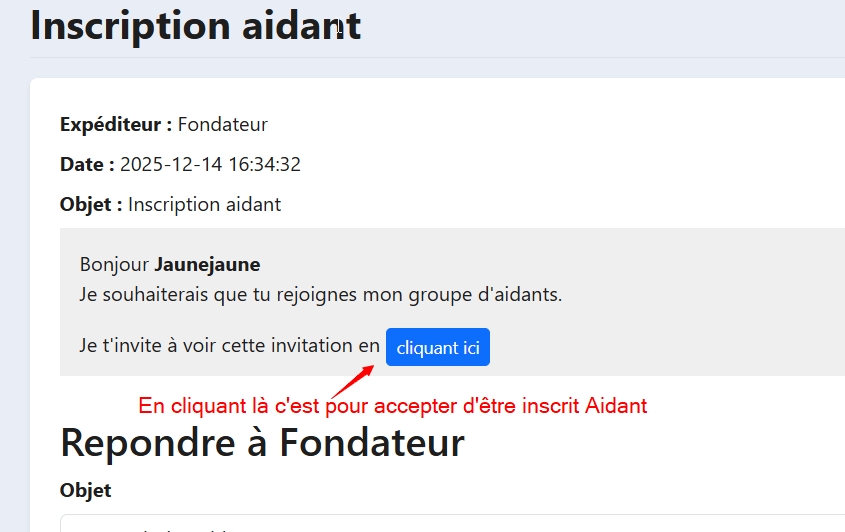Click the word 'Bonjour' in the message

(114, 265)
